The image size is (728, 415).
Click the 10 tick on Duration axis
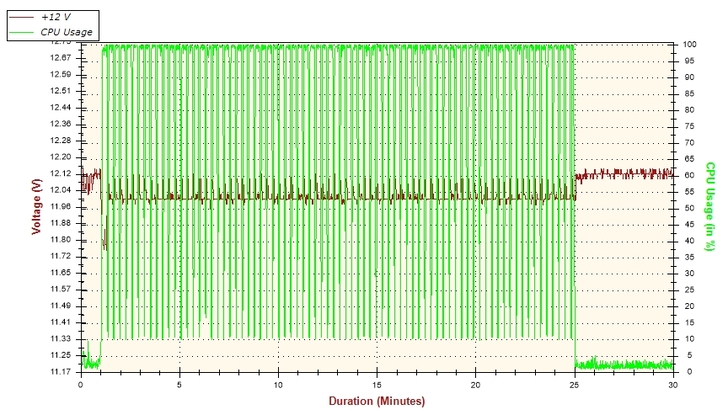[278, 385]
